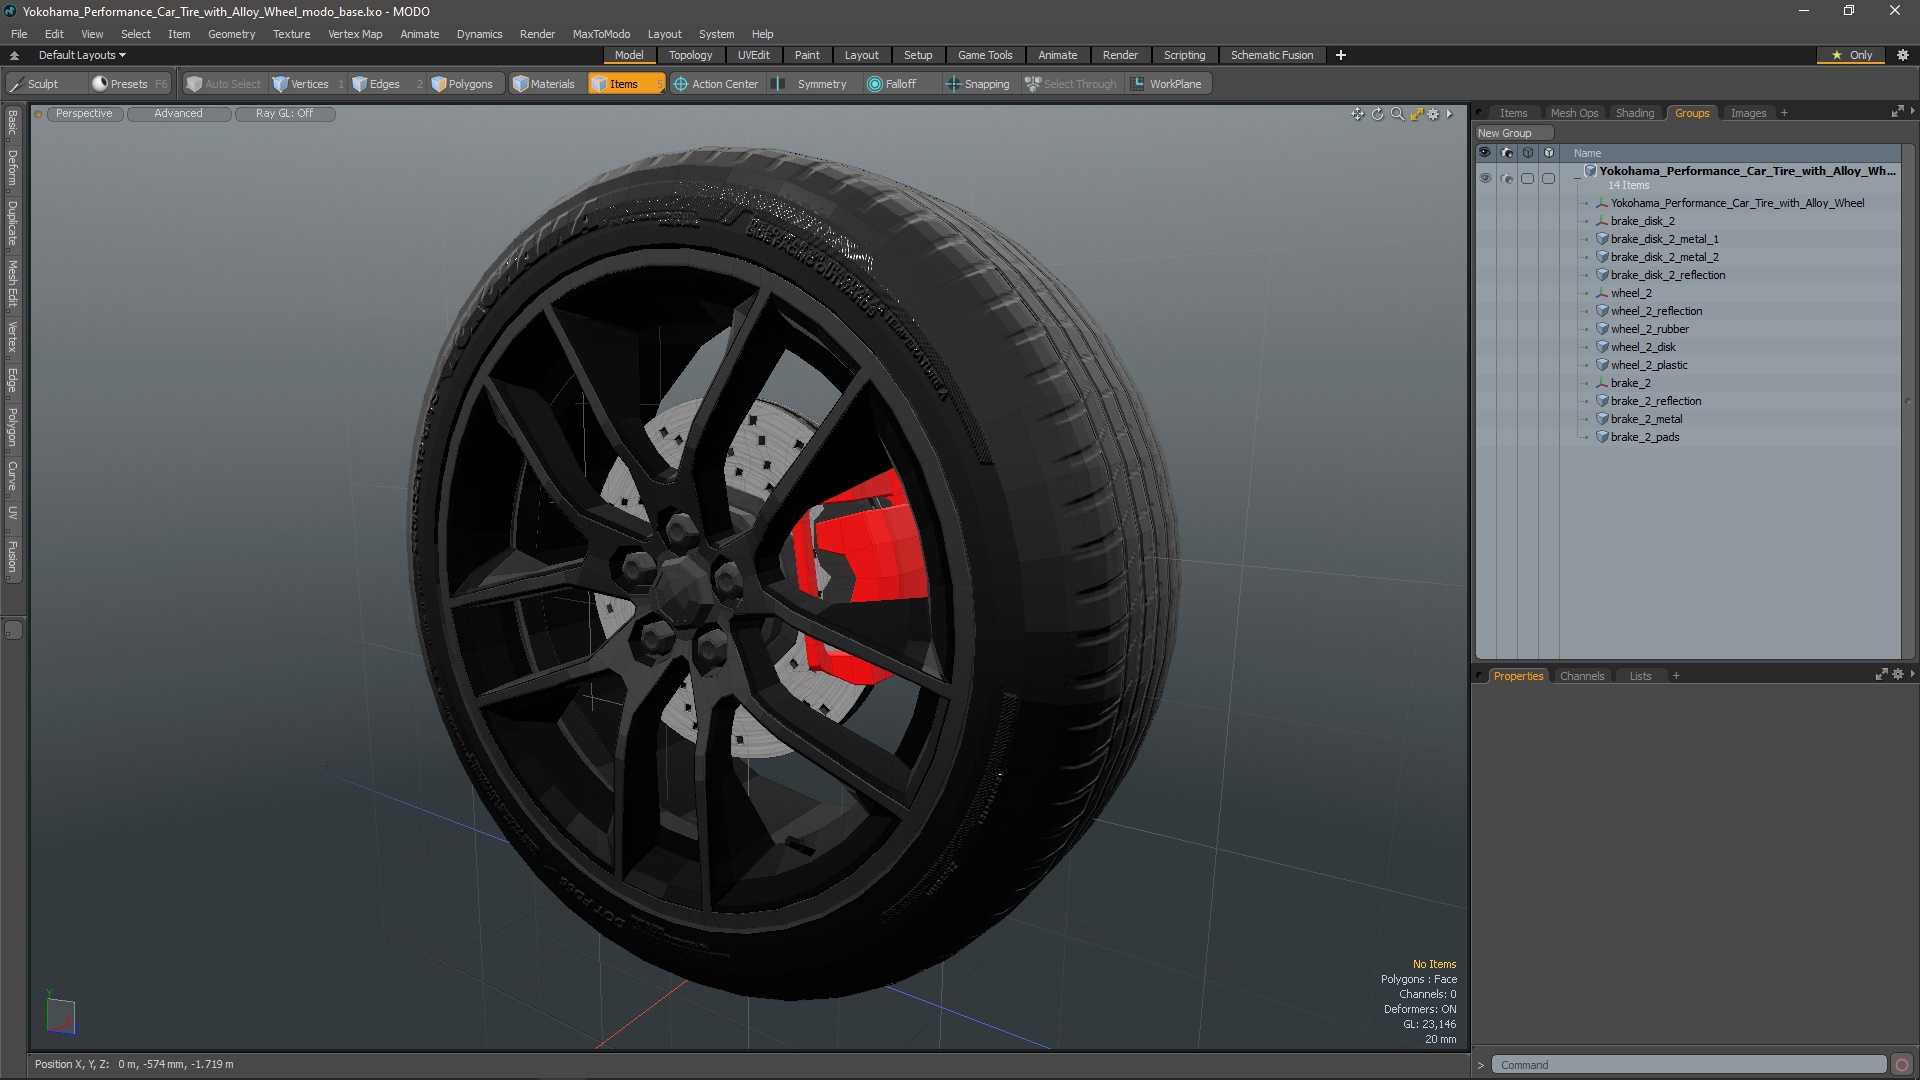Open the Default Layouts dropdown
The width and height of the screenshot is (1920, 1080).
pos(82,55)
